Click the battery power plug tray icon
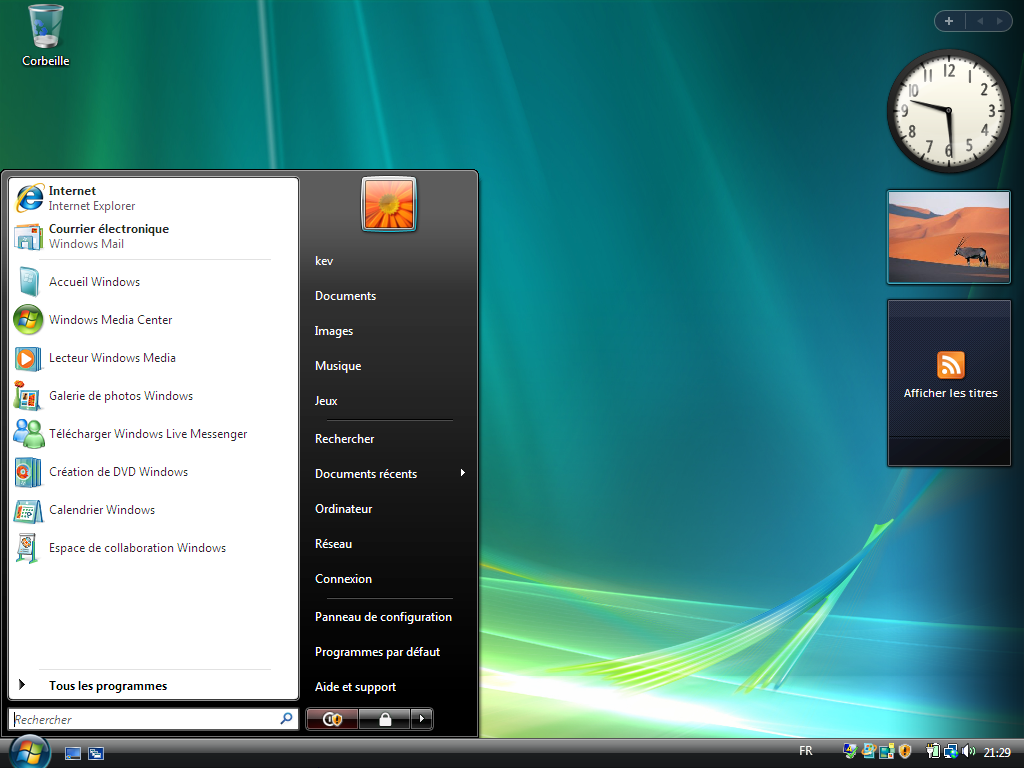The image size is (1024, 768). tap(933, 751)
